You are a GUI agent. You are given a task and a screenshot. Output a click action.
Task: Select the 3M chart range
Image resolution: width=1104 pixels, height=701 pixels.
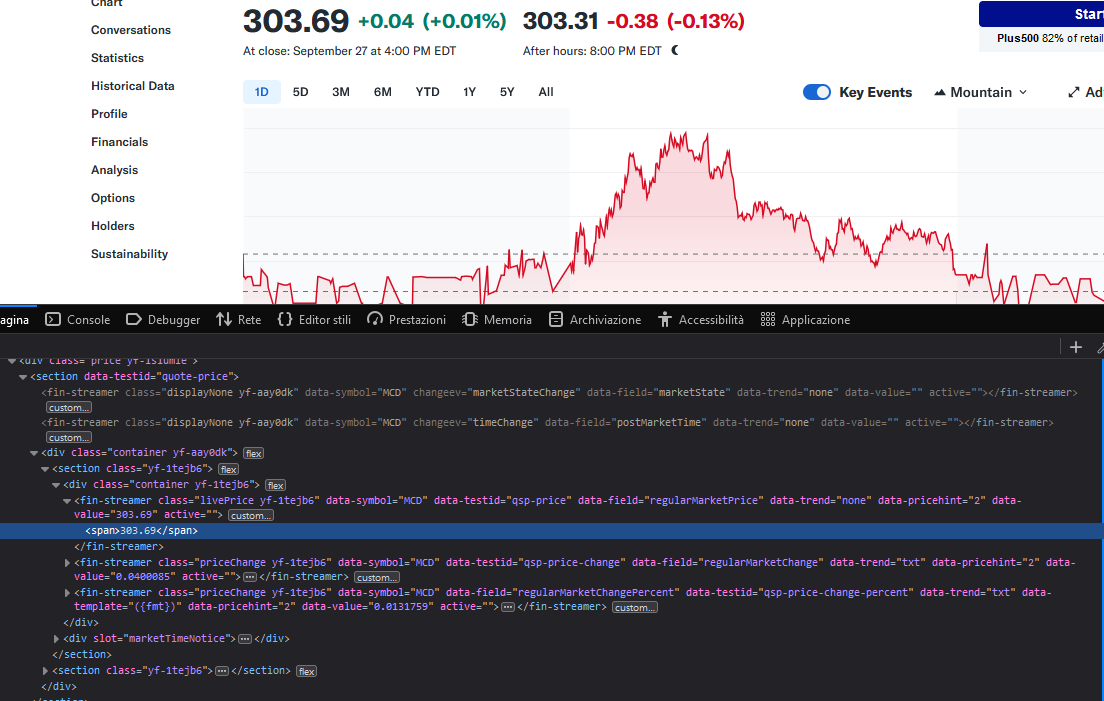pos(341,92)
